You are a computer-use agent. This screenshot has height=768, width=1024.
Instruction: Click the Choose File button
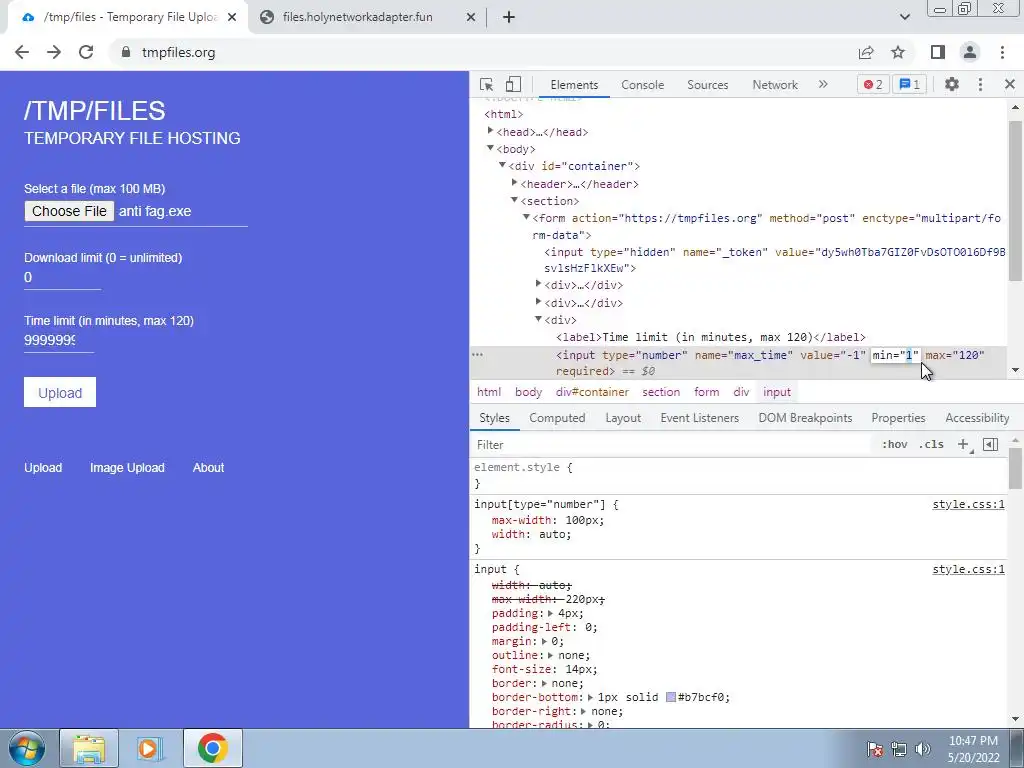click(69, 211)
